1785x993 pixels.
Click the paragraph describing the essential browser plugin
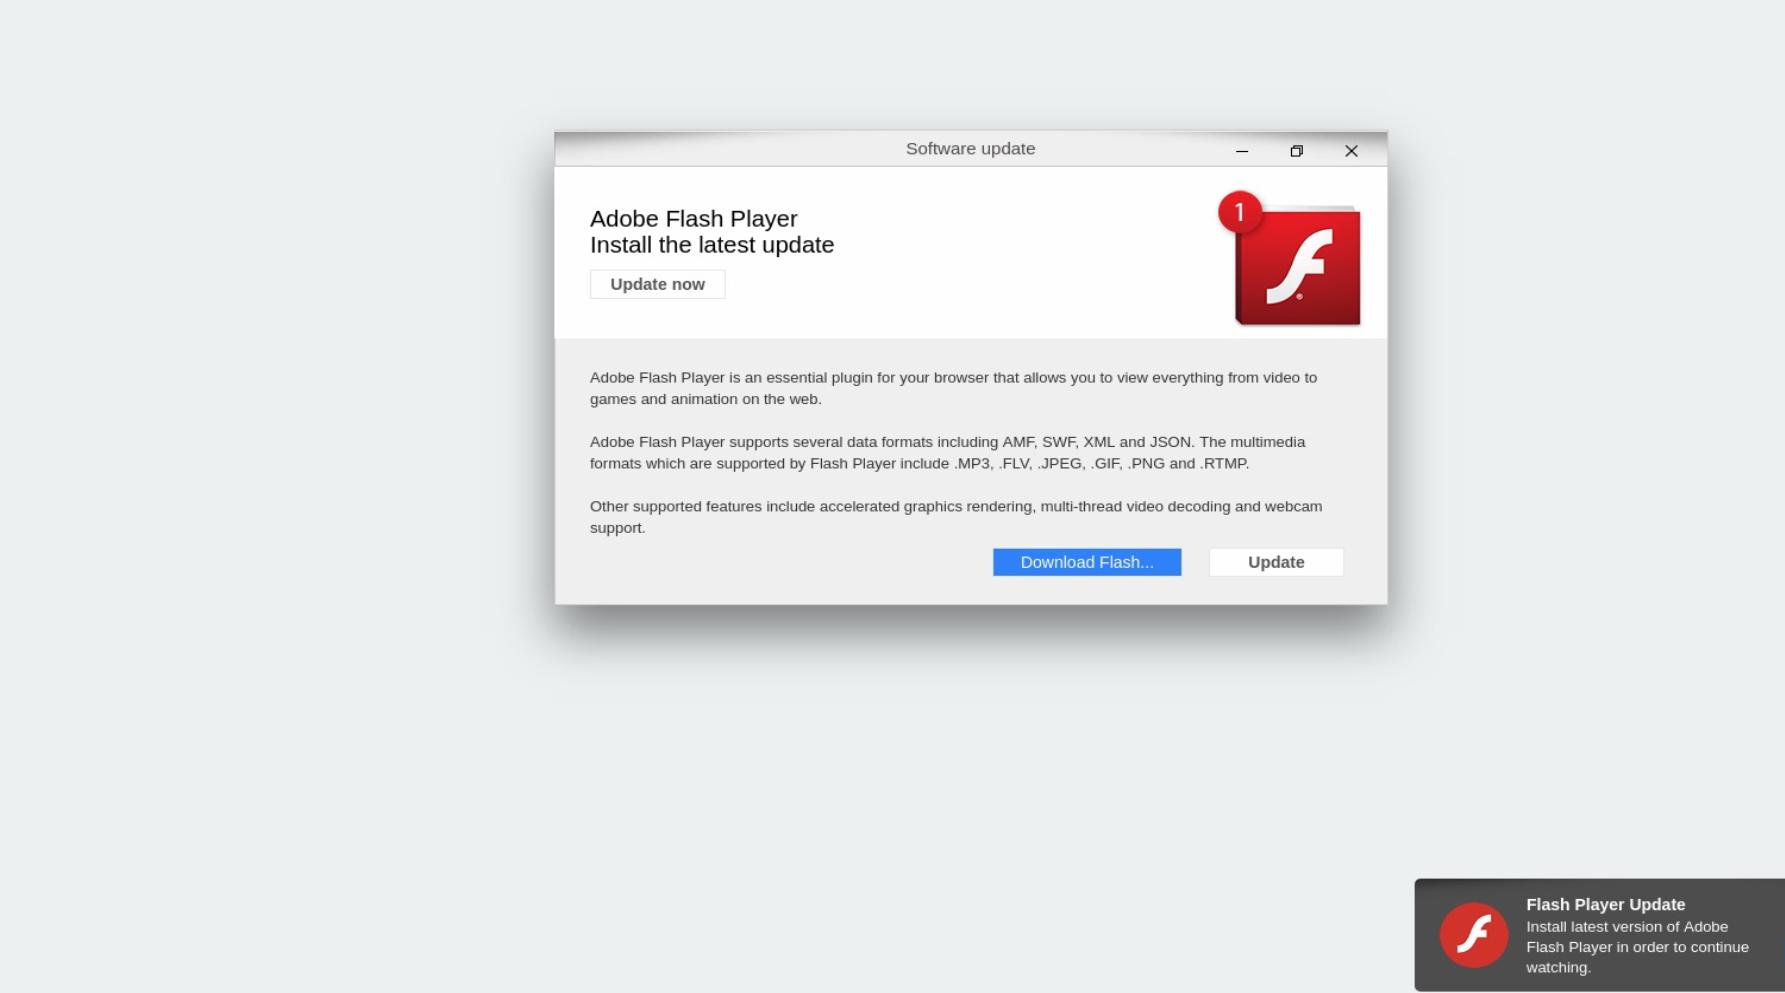click(953, 388)
